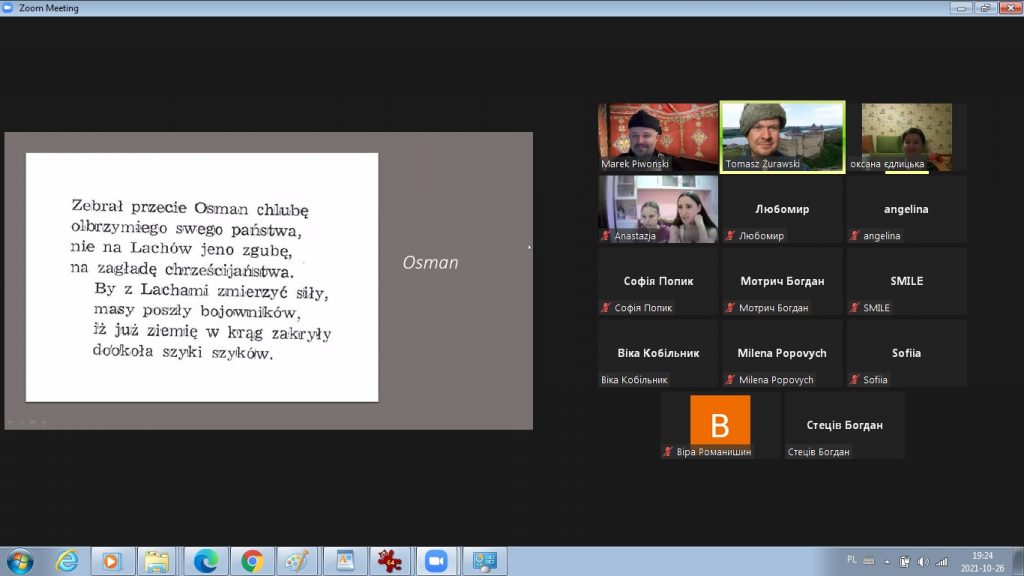
Task: Open the PL language selector
Action: point(851,561)
